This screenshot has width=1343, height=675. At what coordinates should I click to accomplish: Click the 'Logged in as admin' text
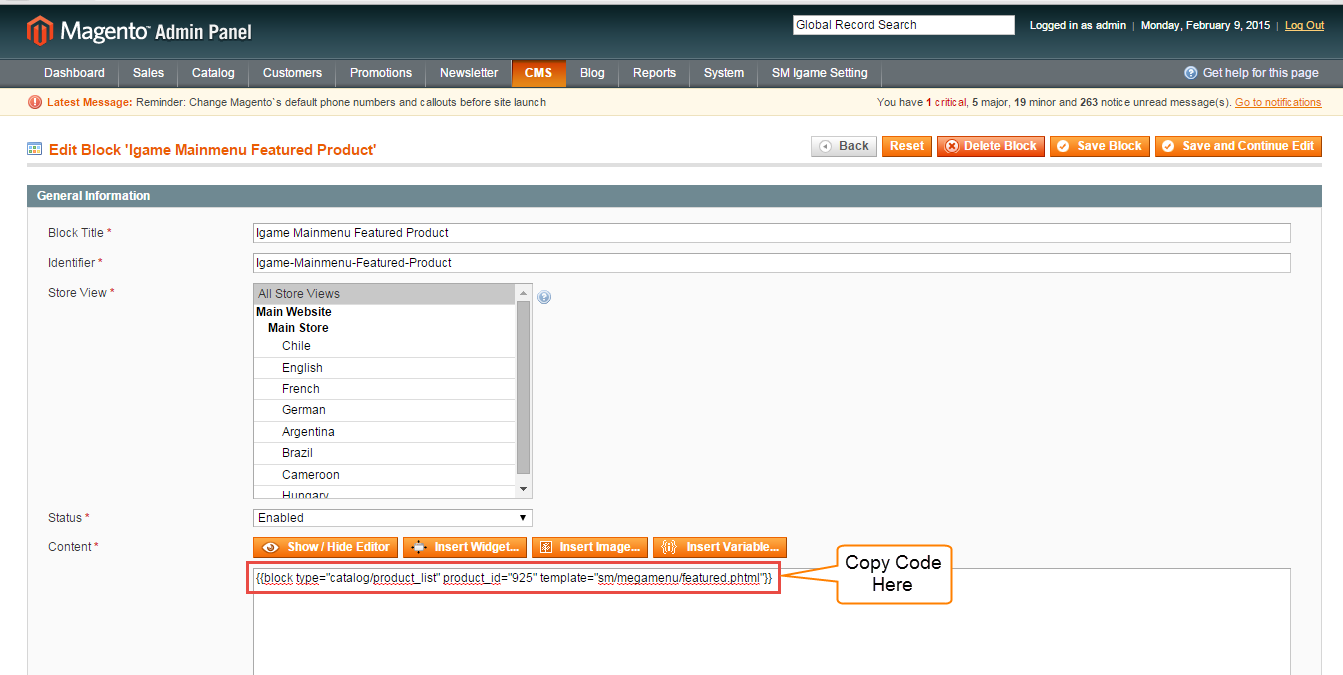click(x=1078, y=26)
